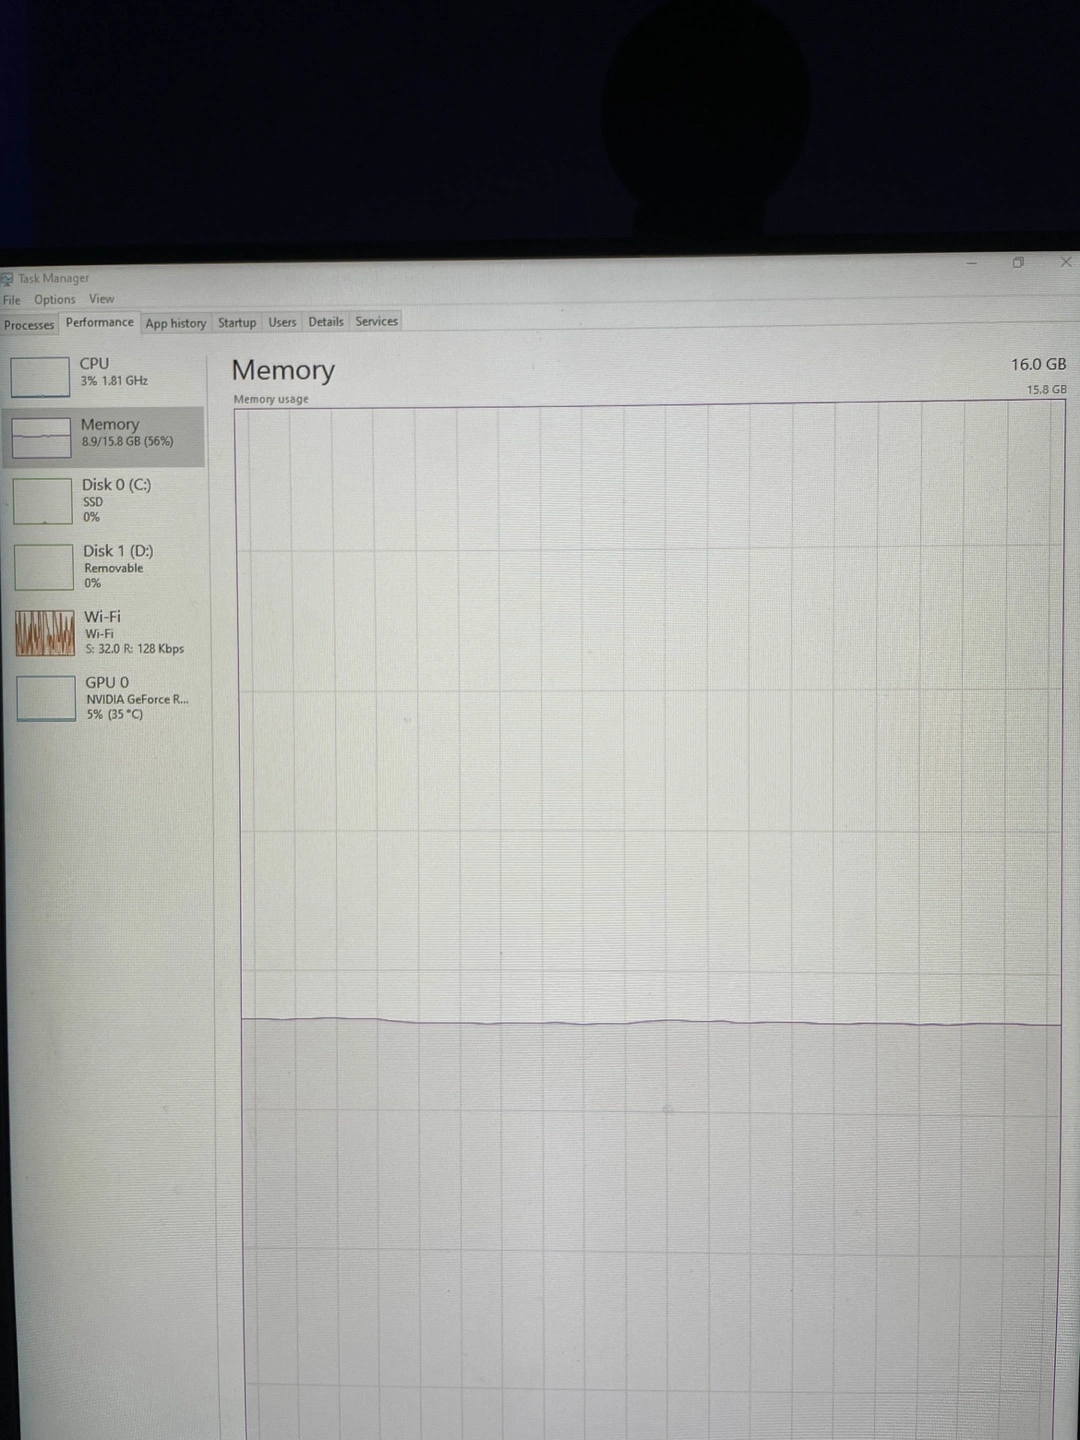
Task: Click the Memory heading in main pane
Action: point(283,370)
